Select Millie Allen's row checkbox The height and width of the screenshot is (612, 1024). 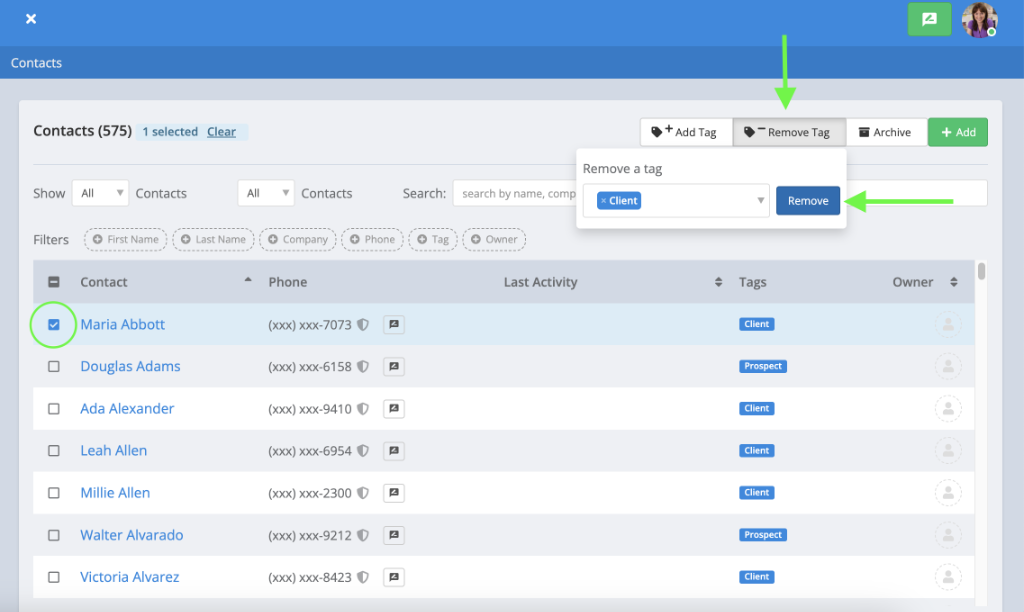[54, 493]
